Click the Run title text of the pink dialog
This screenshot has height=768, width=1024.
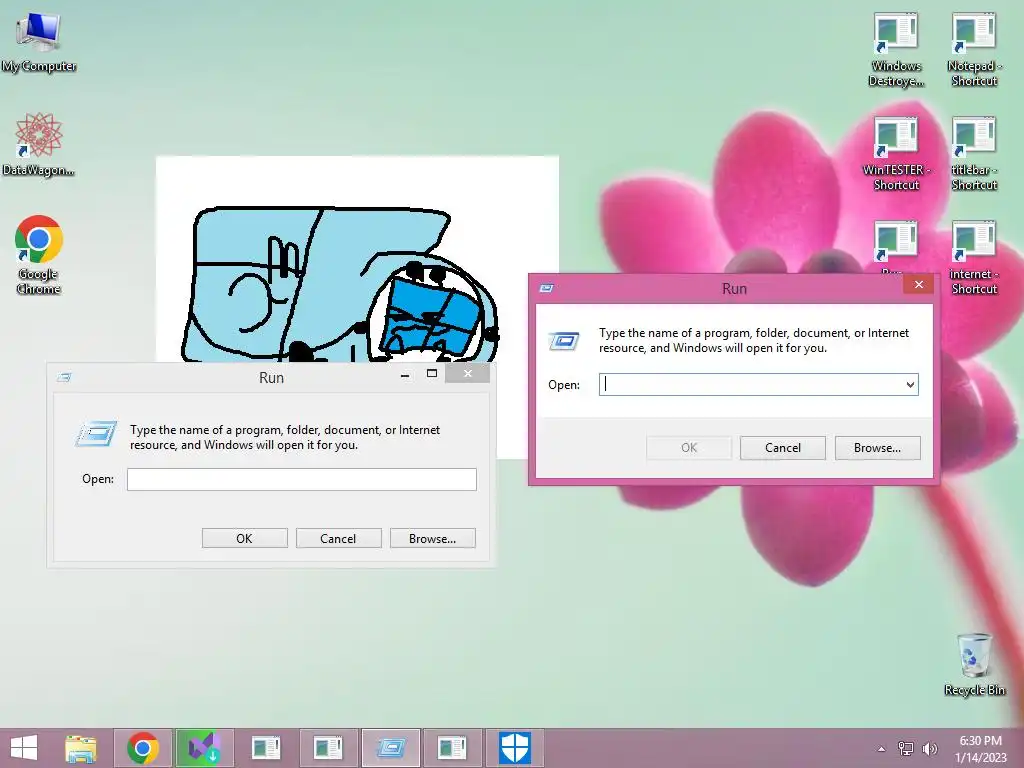[734, 289]
